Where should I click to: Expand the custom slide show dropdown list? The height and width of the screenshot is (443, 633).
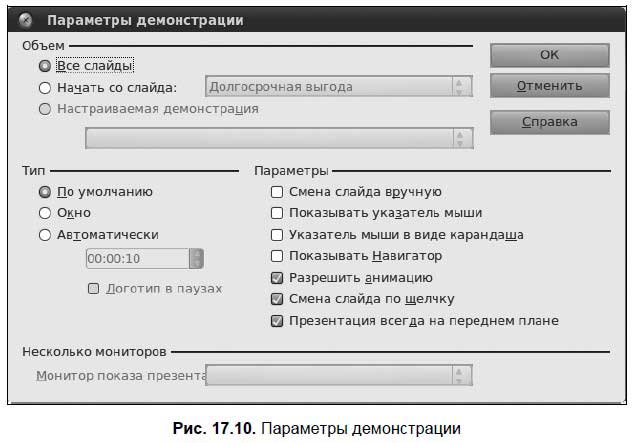(280, 137)
